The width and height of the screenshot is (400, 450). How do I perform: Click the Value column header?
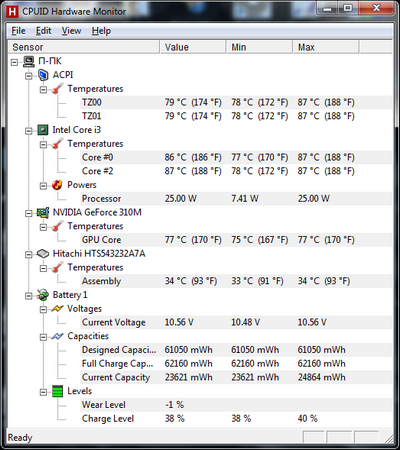(193, 47)
